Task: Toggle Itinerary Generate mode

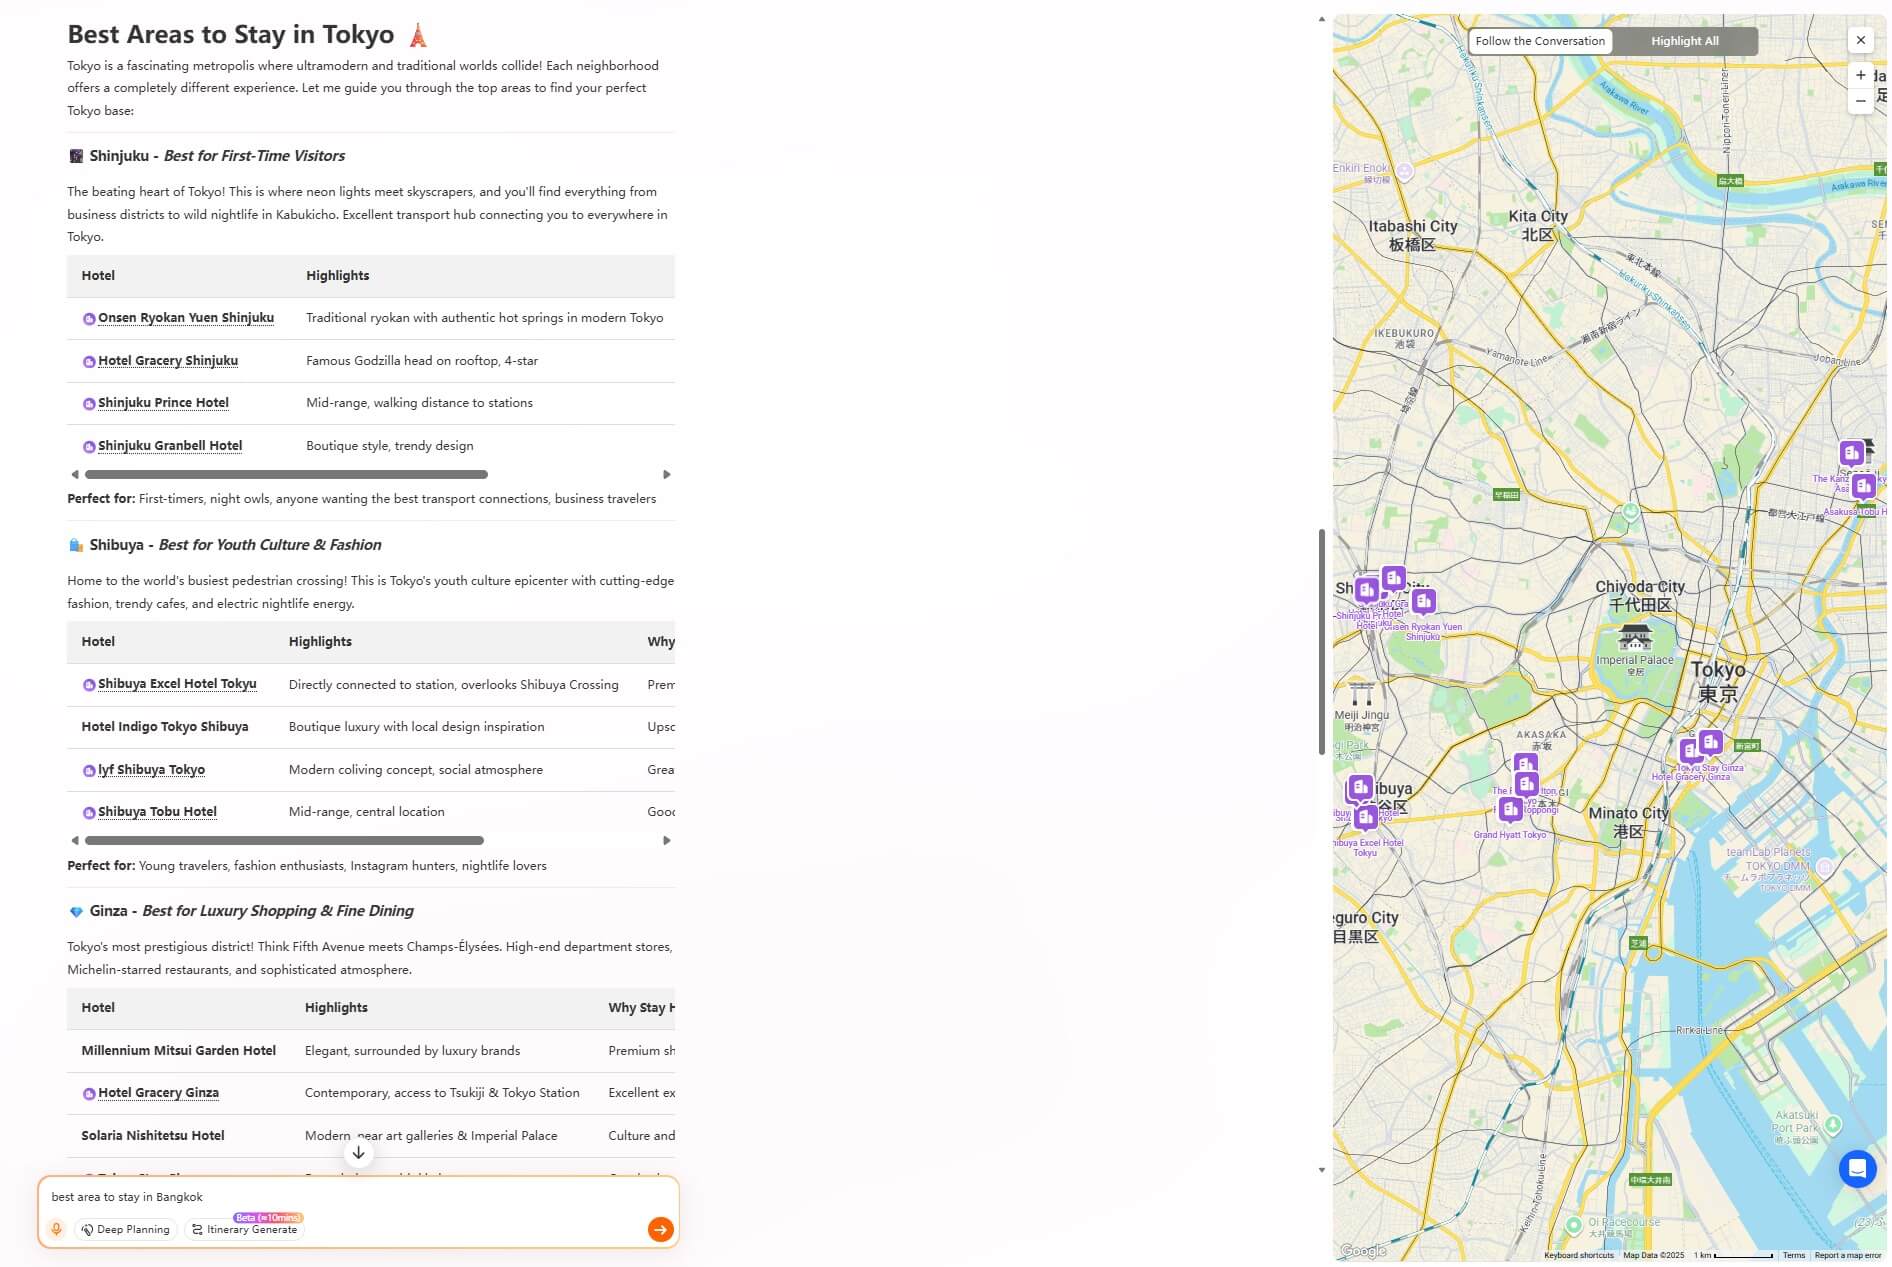Action: 245,1229
